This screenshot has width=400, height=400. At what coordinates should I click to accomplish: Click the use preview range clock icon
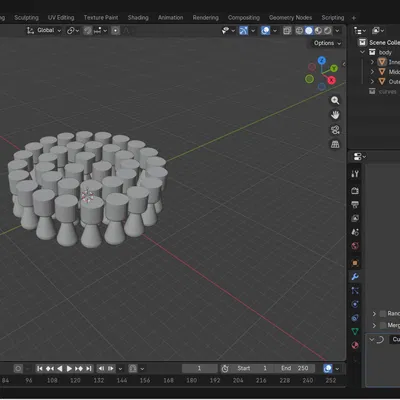[225, 368]
